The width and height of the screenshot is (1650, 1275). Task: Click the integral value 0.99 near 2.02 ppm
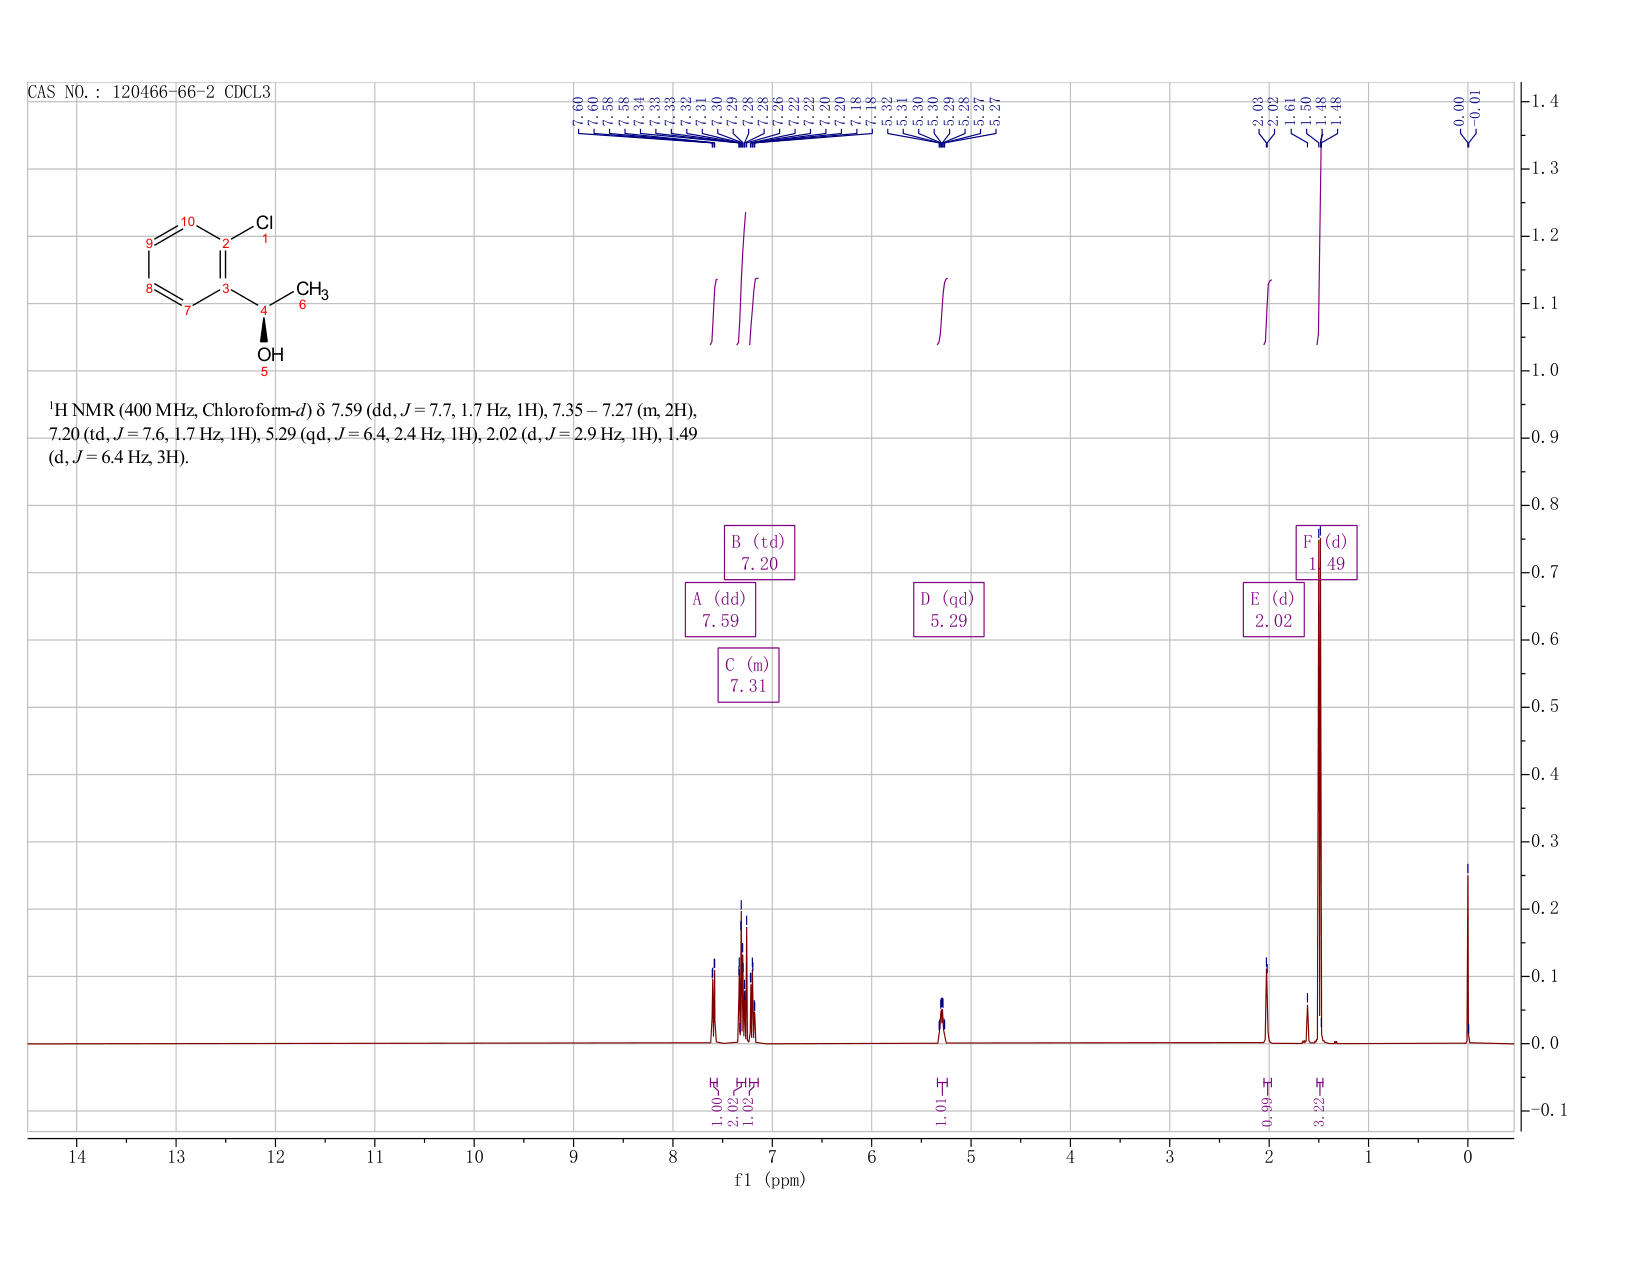pyautogui.click(x=1267, y=1111)
